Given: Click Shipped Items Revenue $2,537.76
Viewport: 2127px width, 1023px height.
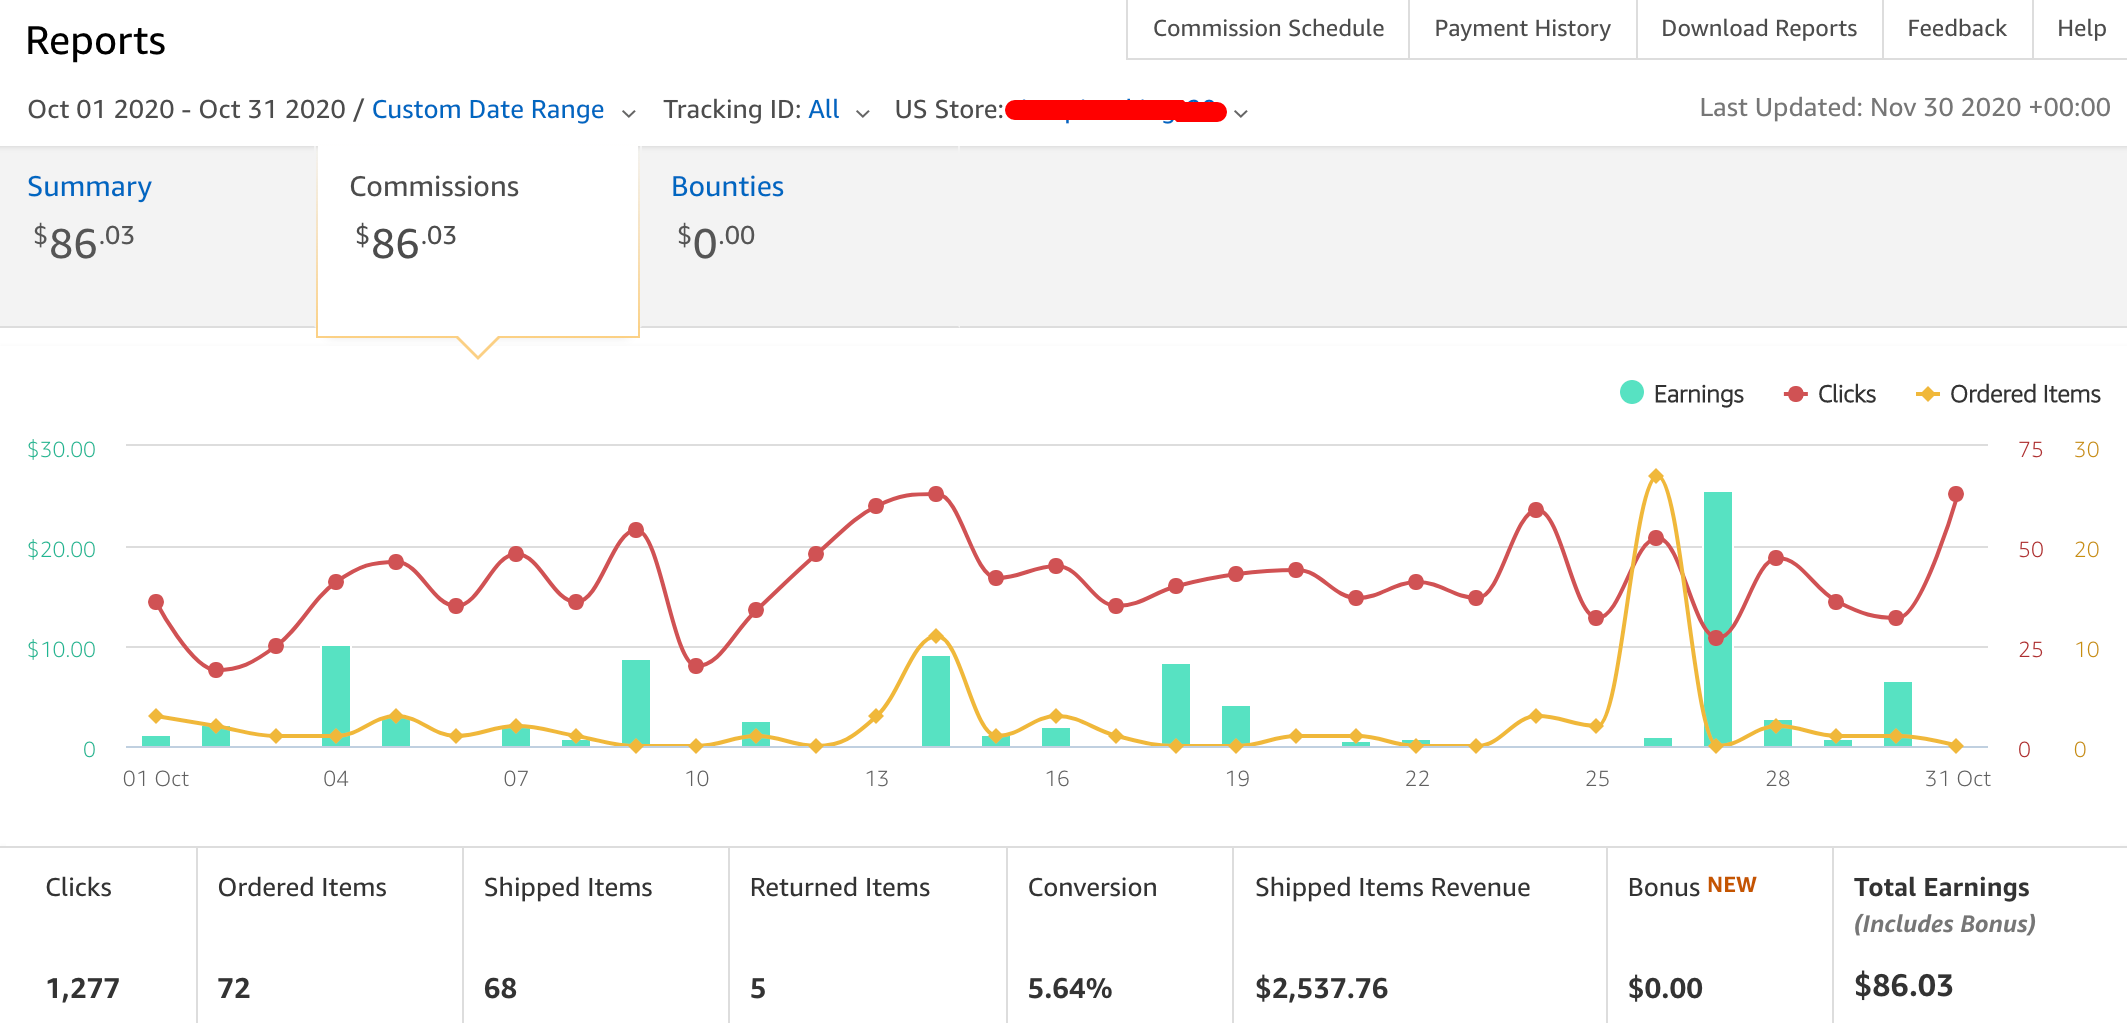Looking at the screenshot, I should (x=1321, y=988).
